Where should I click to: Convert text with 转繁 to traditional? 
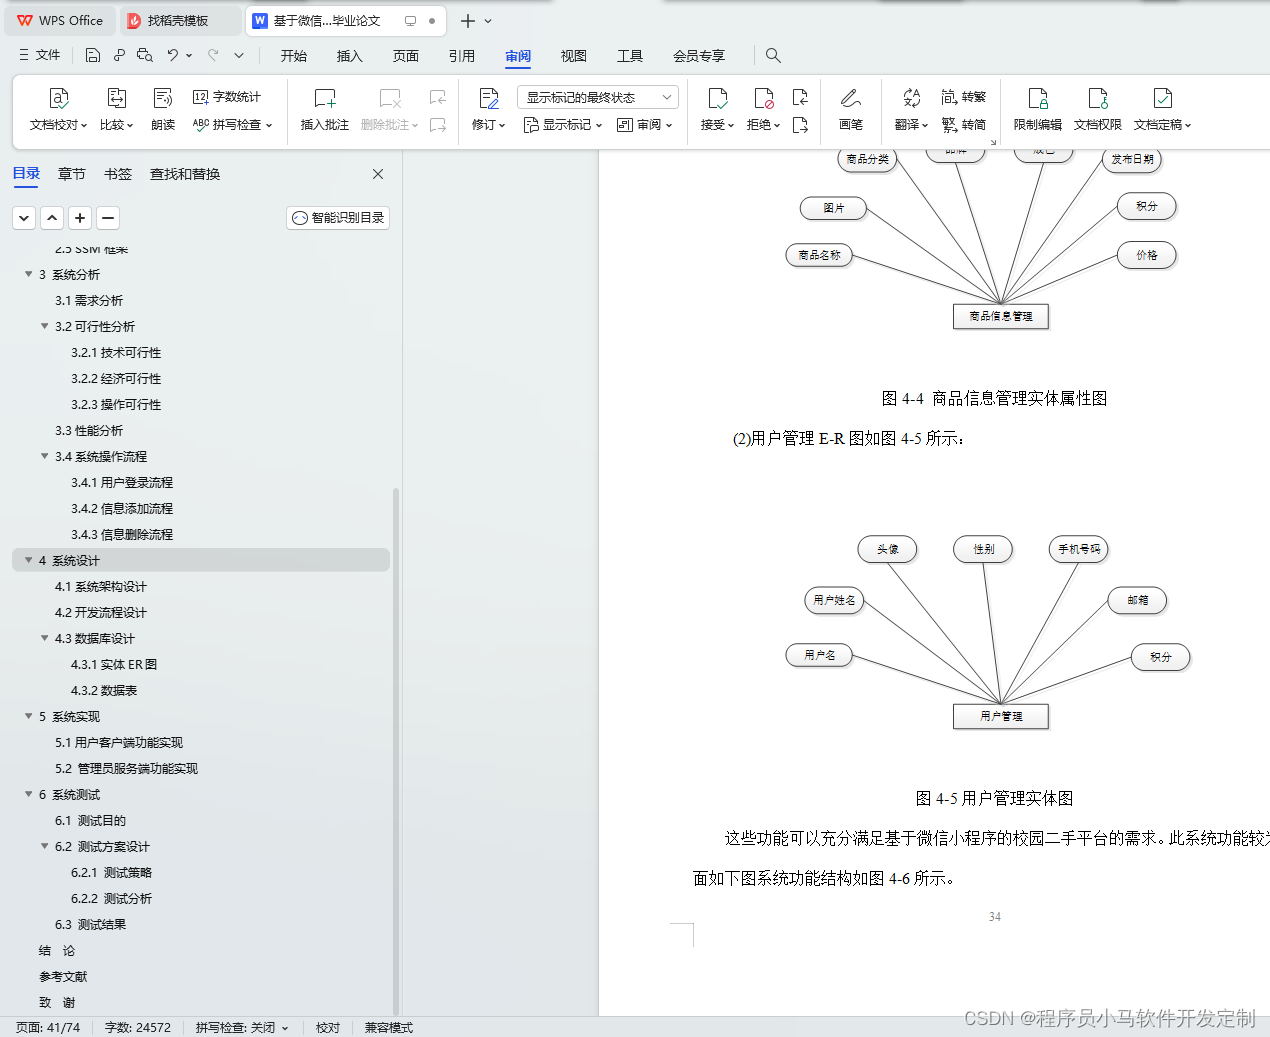tap(964, 97)
